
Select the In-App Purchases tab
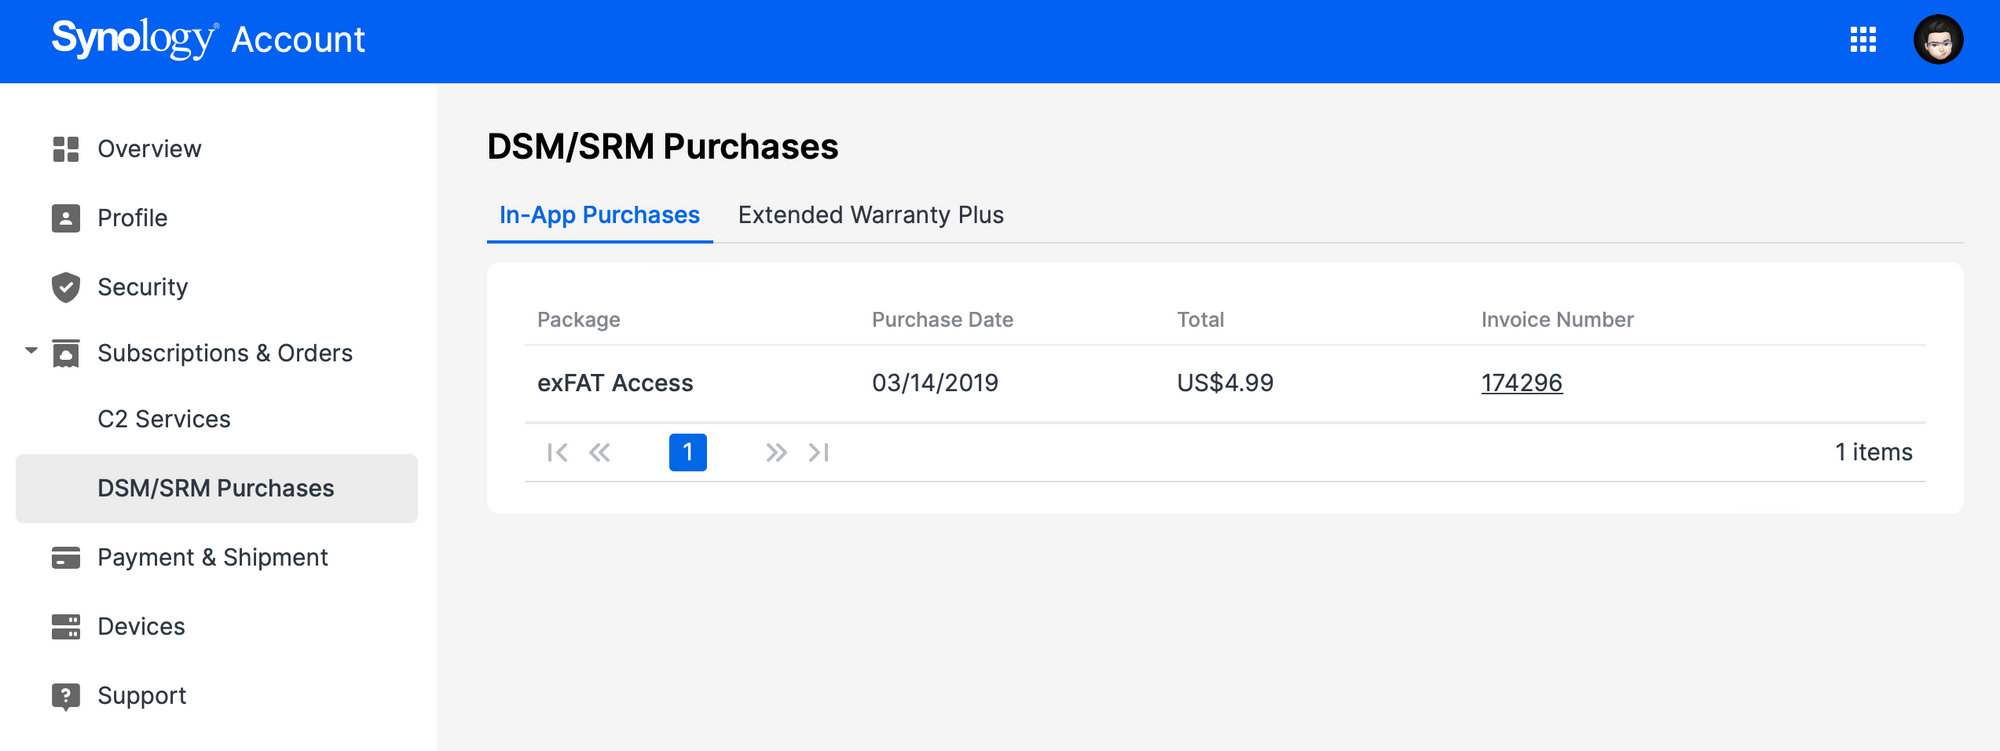[600, 215]
